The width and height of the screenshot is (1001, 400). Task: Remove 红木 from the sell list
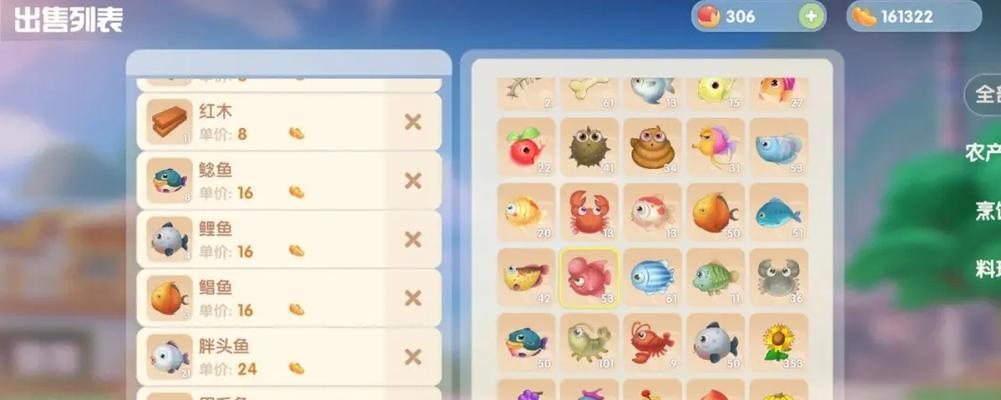pyautogui.click(x=413, y=122)
